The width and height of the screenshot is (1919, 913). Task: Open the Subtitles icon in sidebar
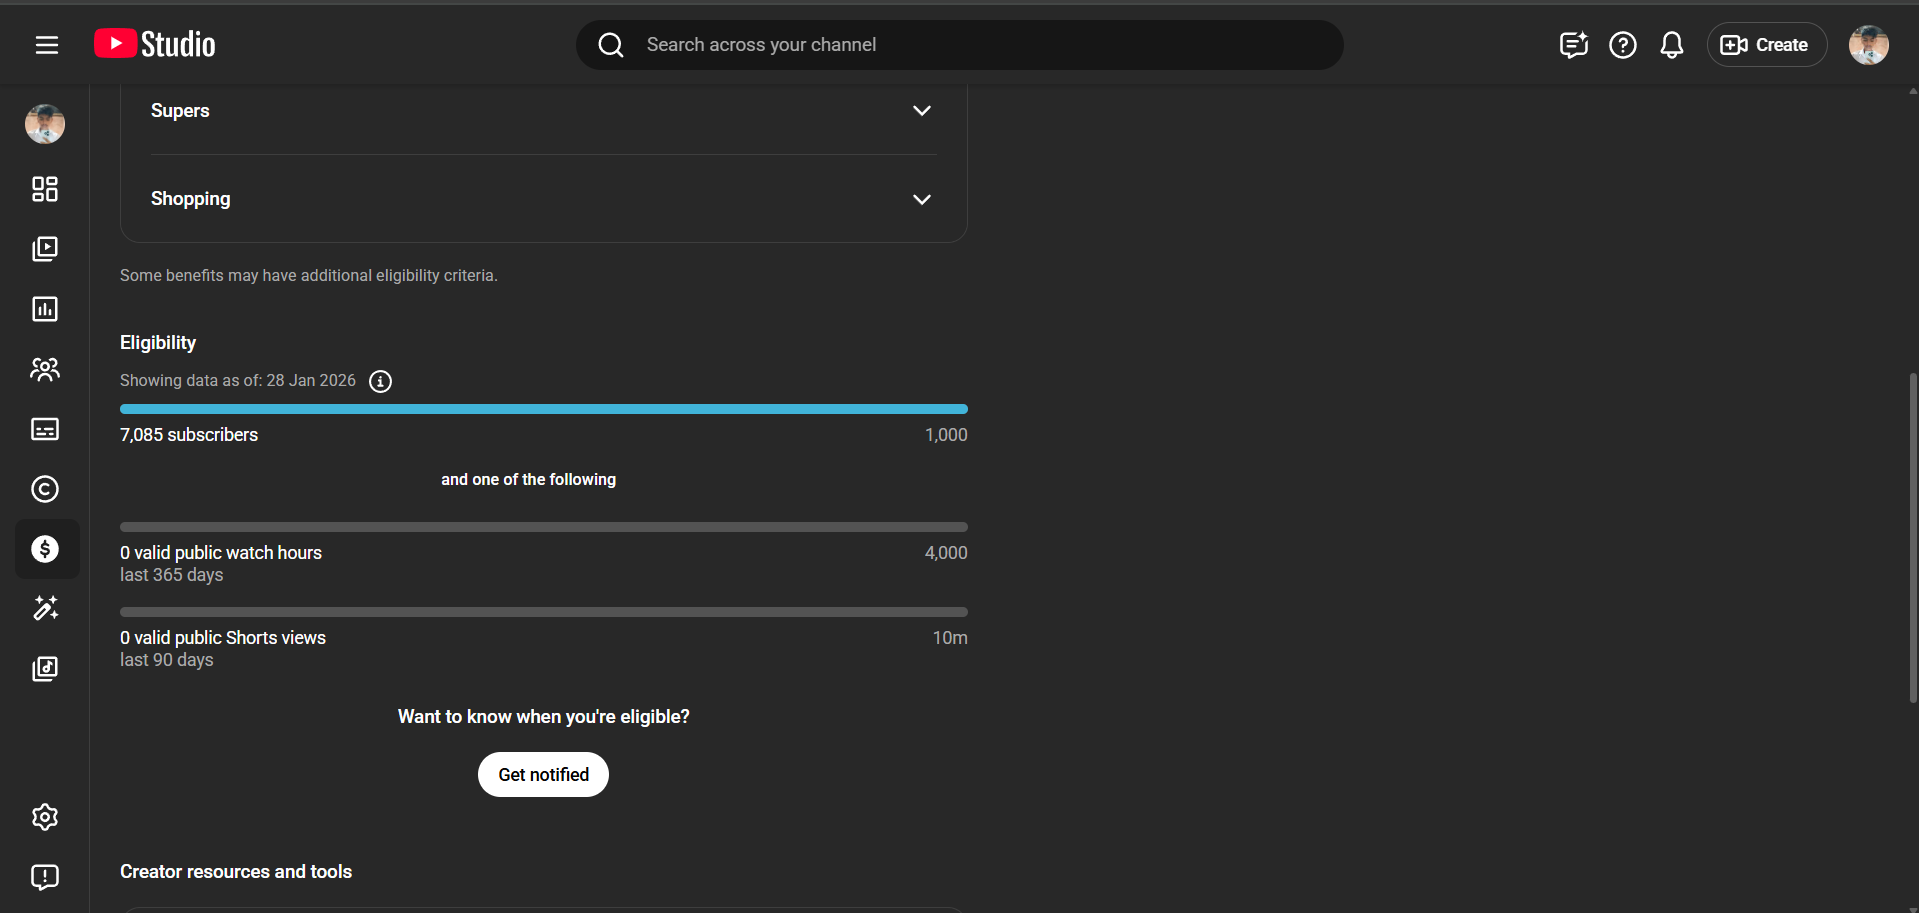45,429
